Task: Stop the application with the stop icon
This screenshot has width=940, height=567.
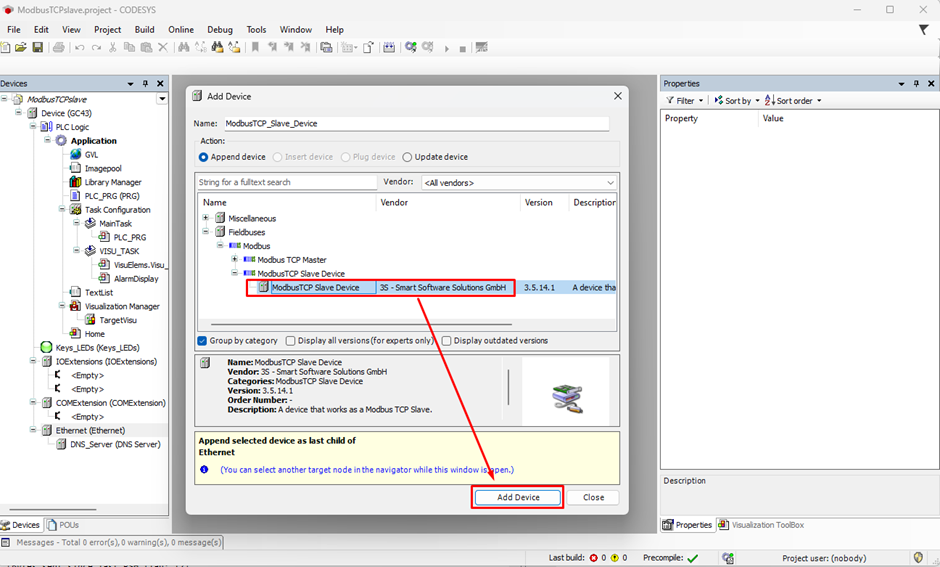Action: 462,49
